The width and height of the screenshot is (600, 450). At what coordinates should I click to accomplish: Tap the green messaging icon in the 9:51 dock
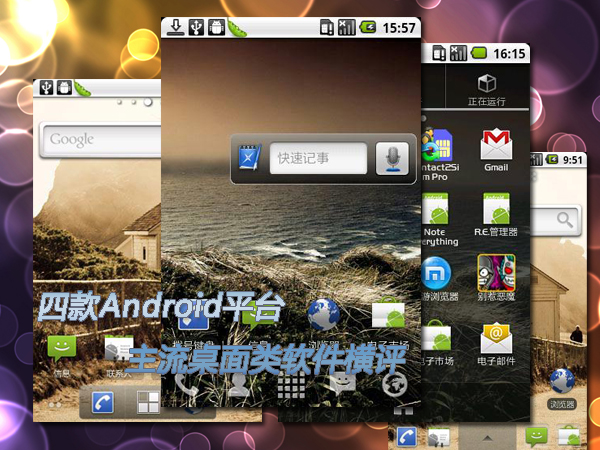click(536, 437)
